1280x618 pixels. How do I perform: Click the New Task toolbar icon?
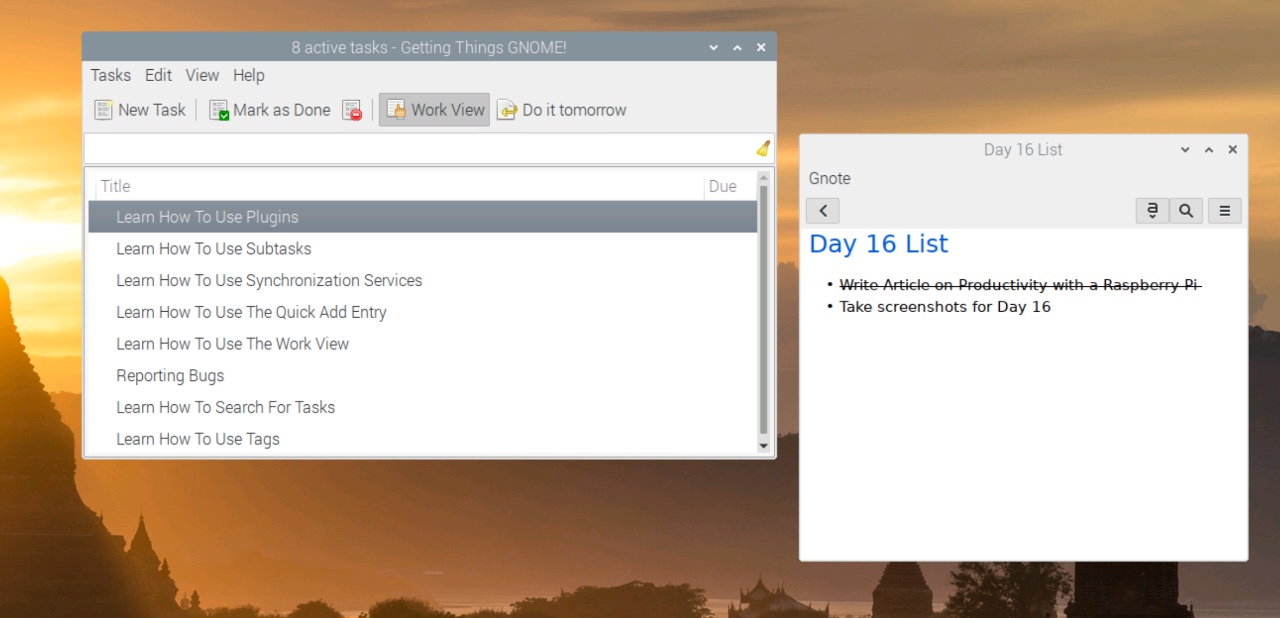103,110
